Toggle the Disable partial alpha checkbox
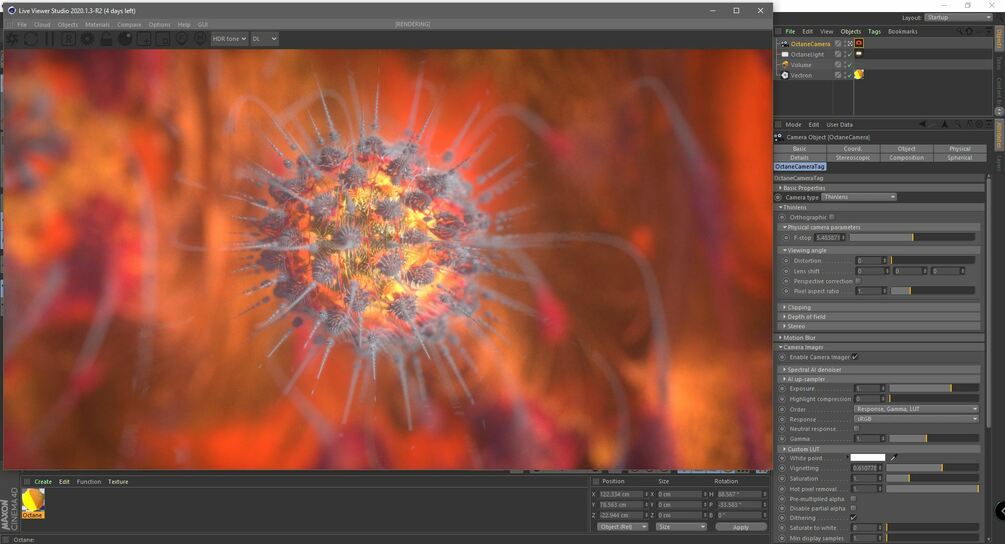Image resolution: width=1005 pixels, height=544 pixels. [853, 508]
